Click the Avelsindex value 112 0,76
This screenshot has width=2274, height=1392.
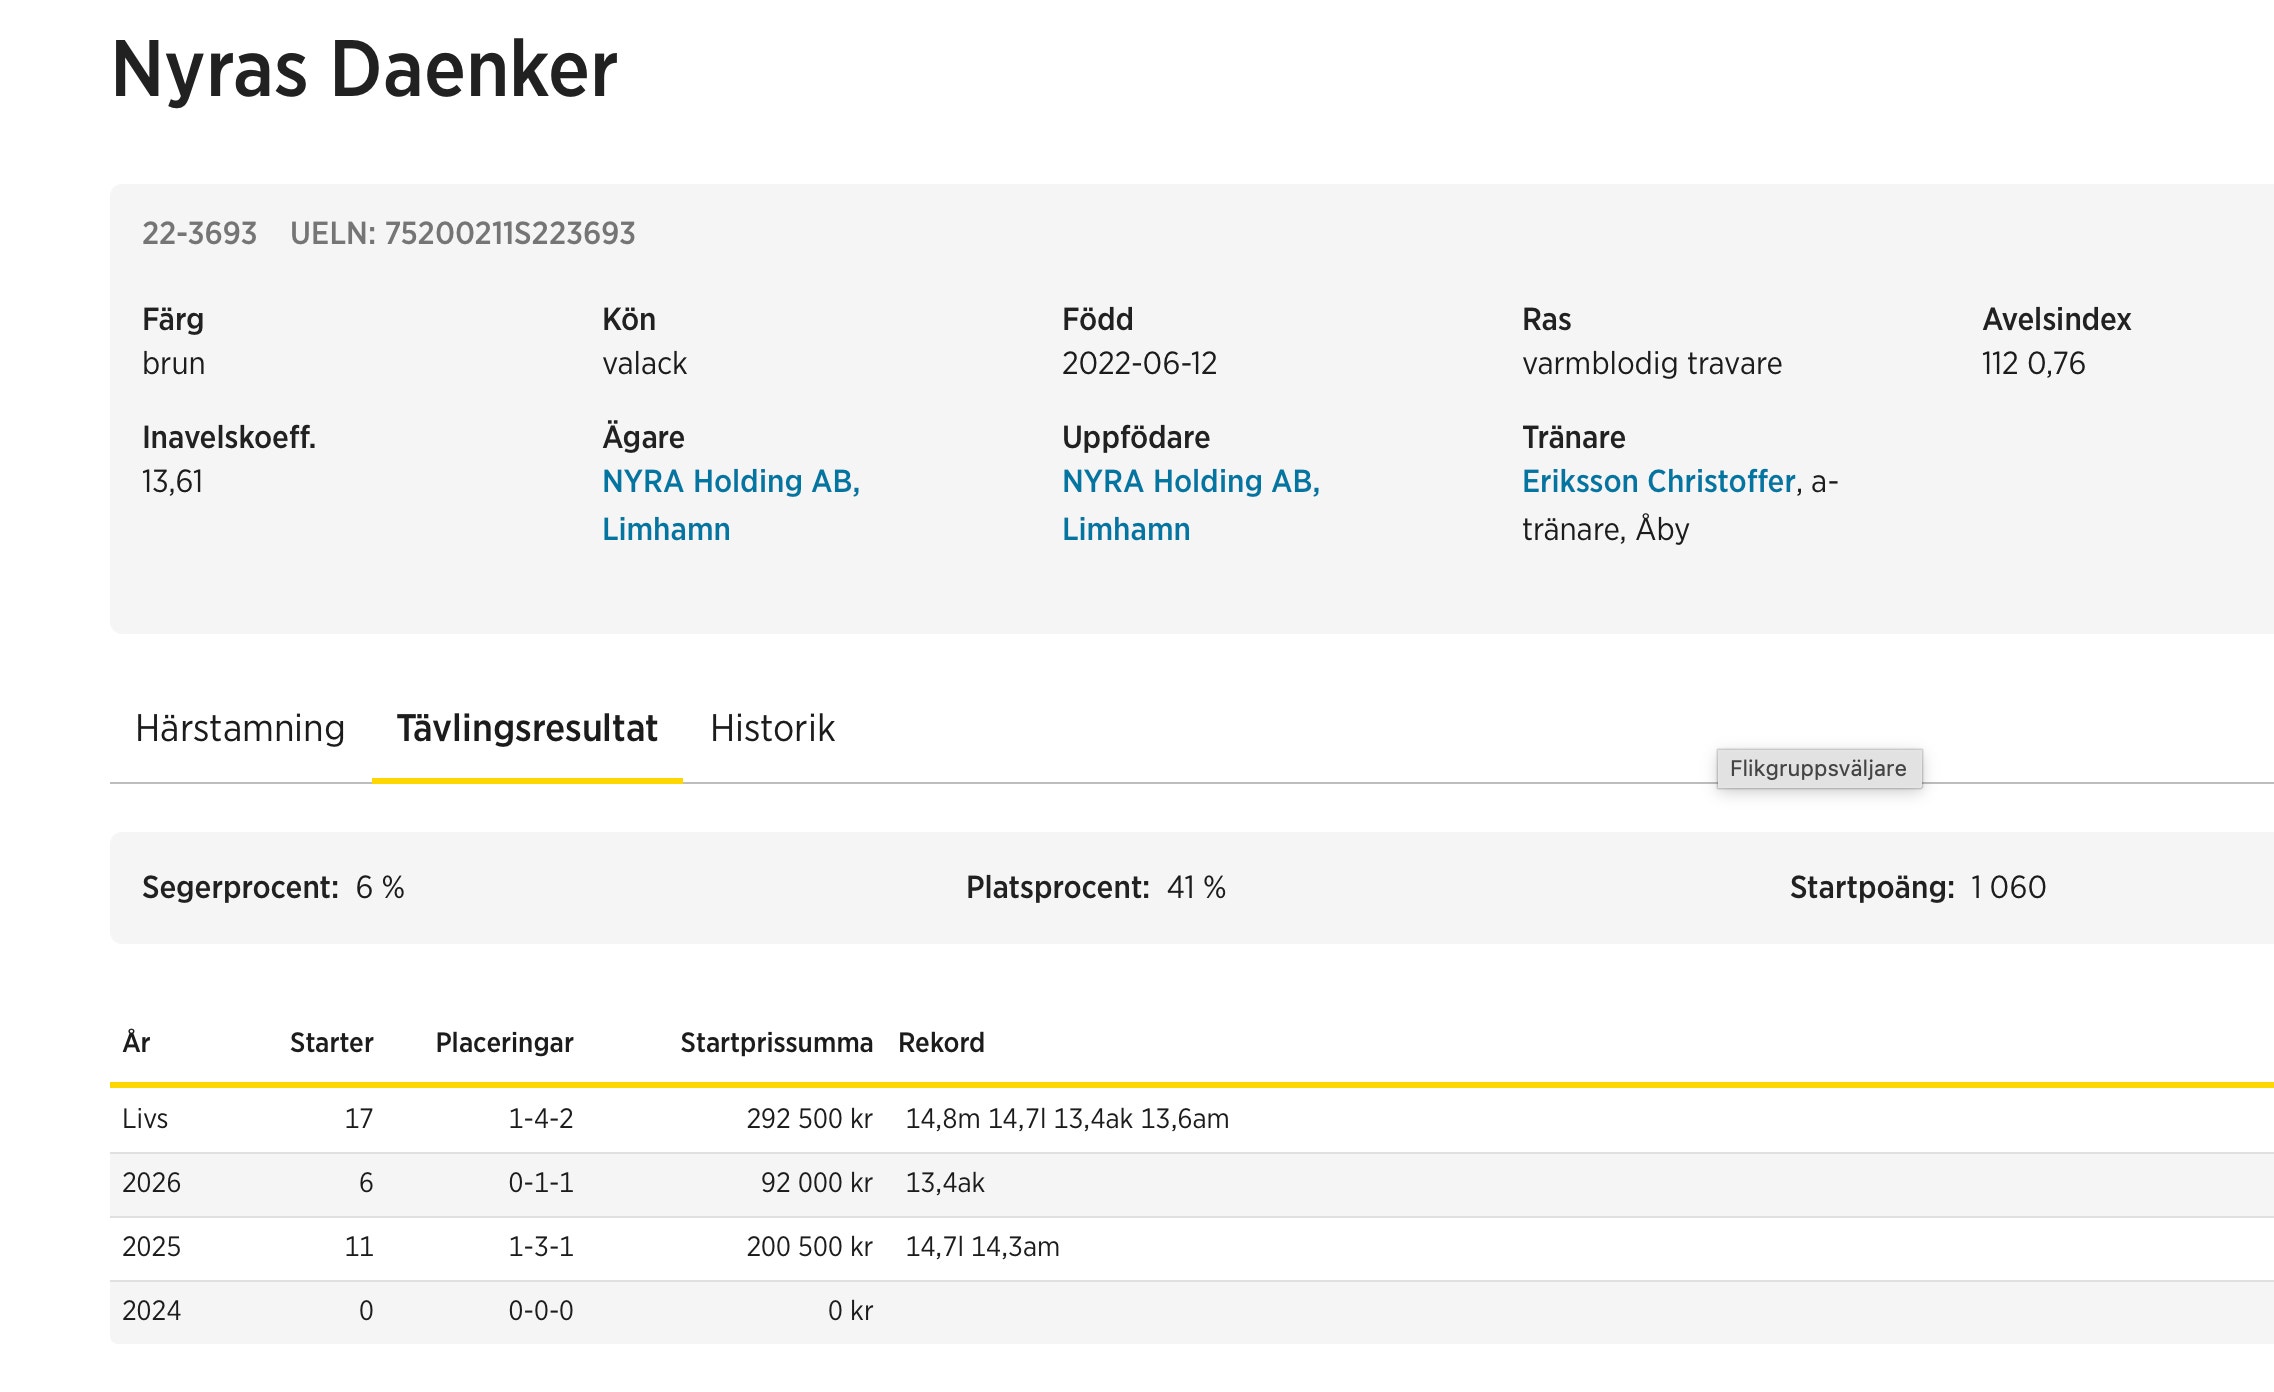click(x=2033, y=364)
